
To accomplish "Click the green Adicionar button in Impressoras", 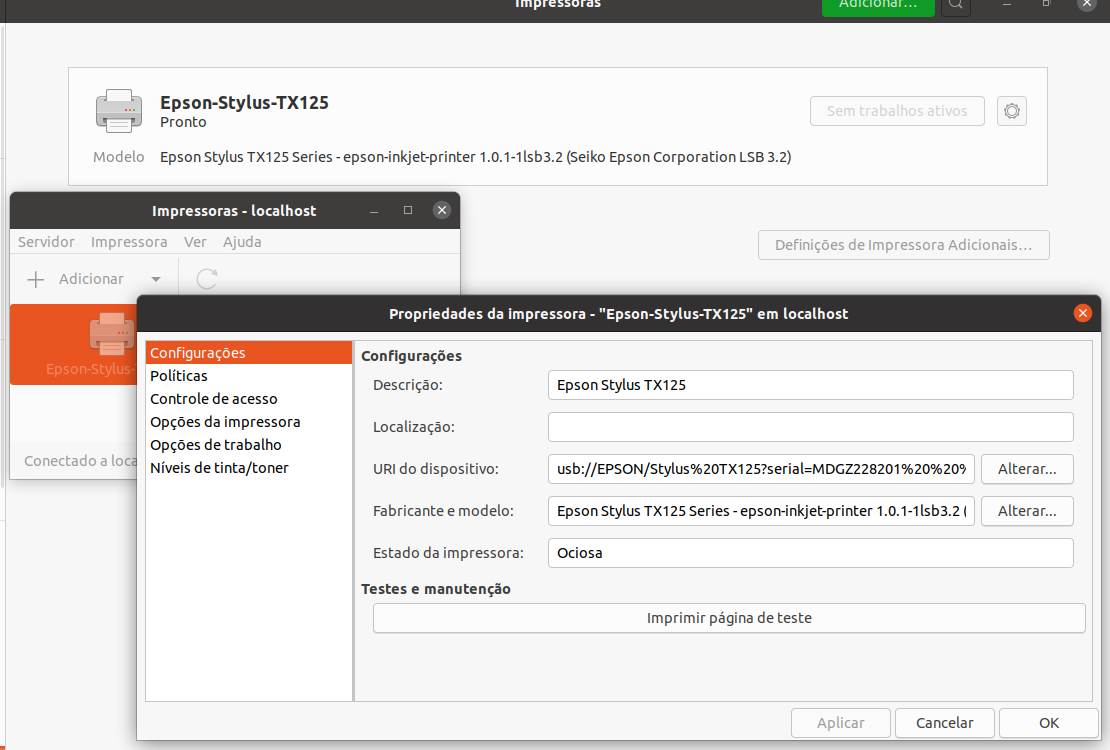I will [x=878, y=6].
